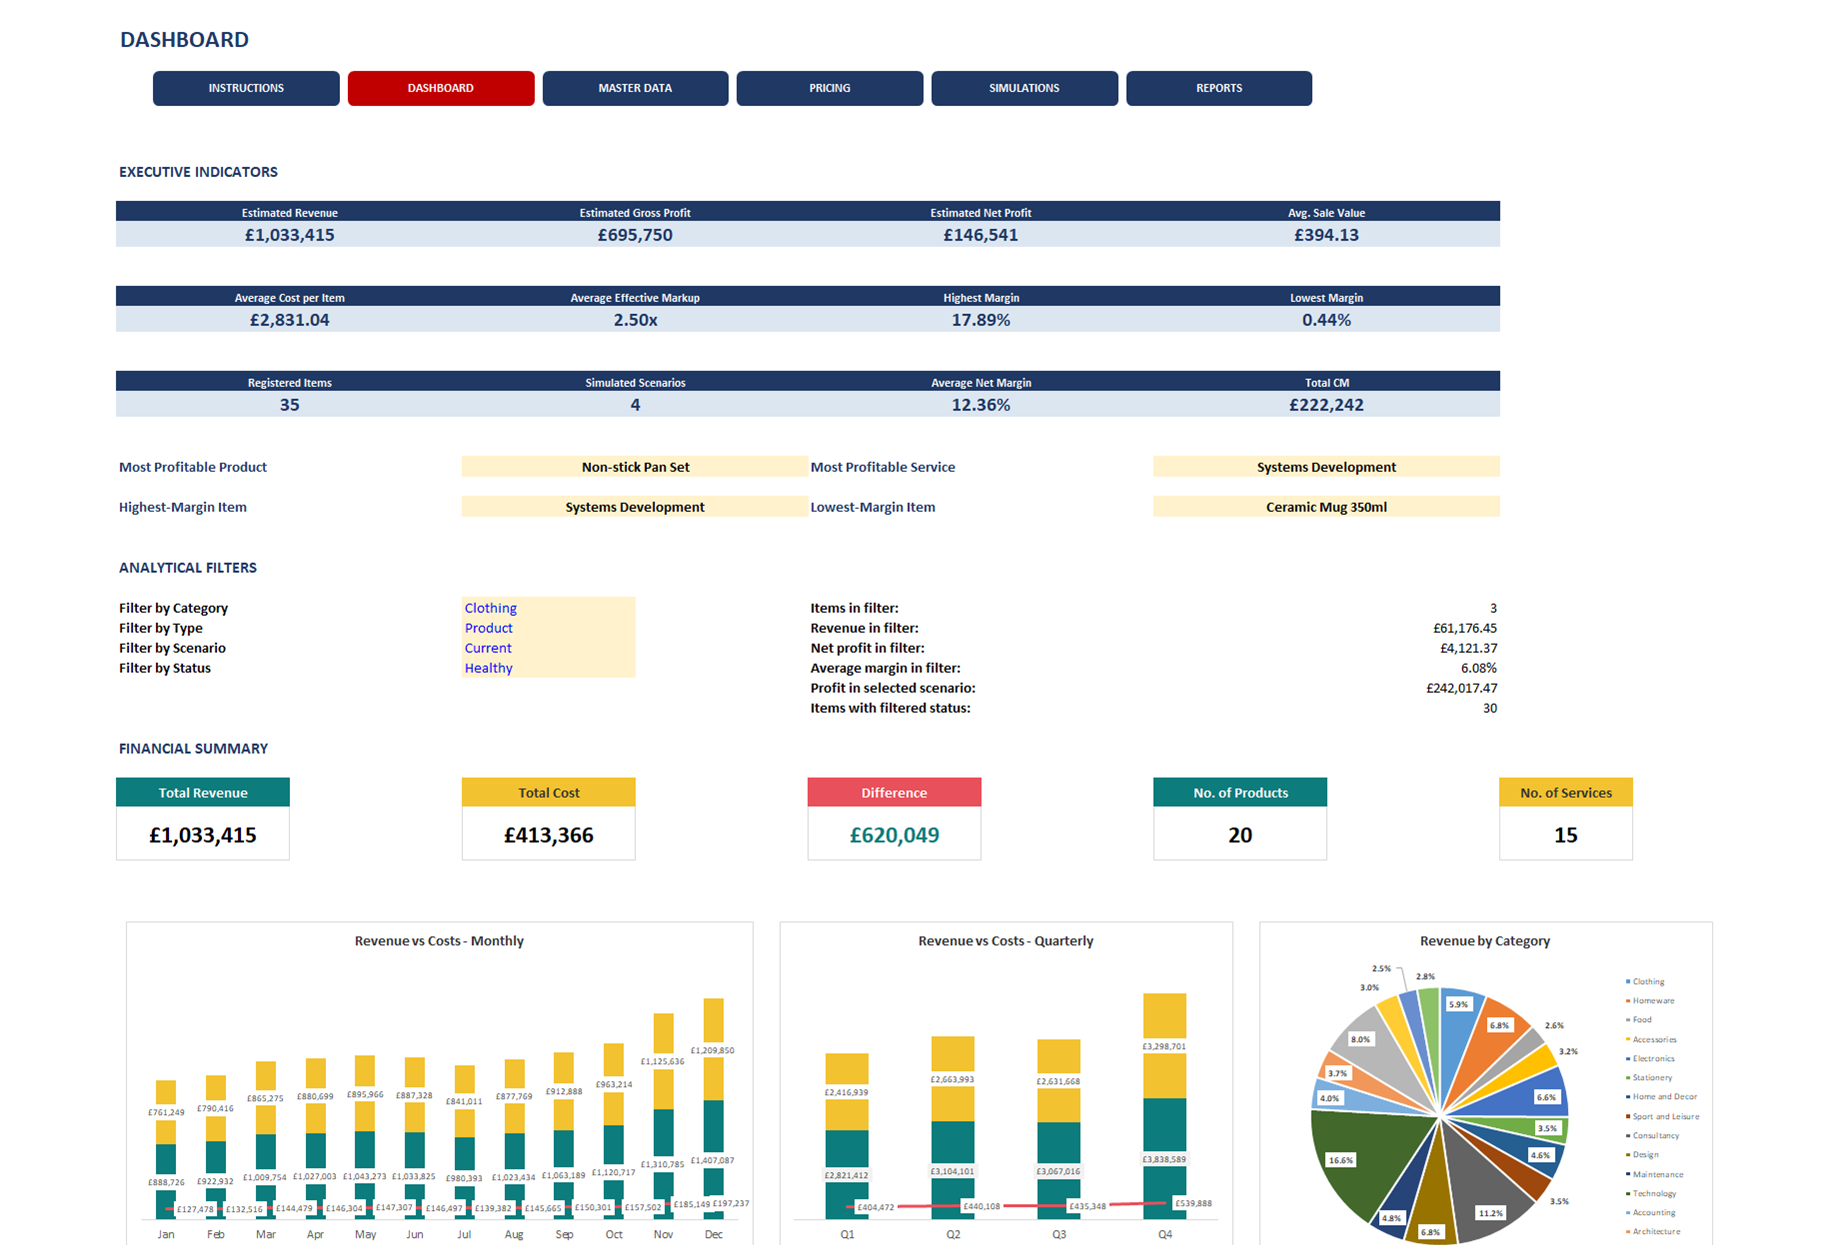1831x1259 pixels.
Task: Click the Profit in selected scenario value £242,017.47
Action: tap(1461, 688)
